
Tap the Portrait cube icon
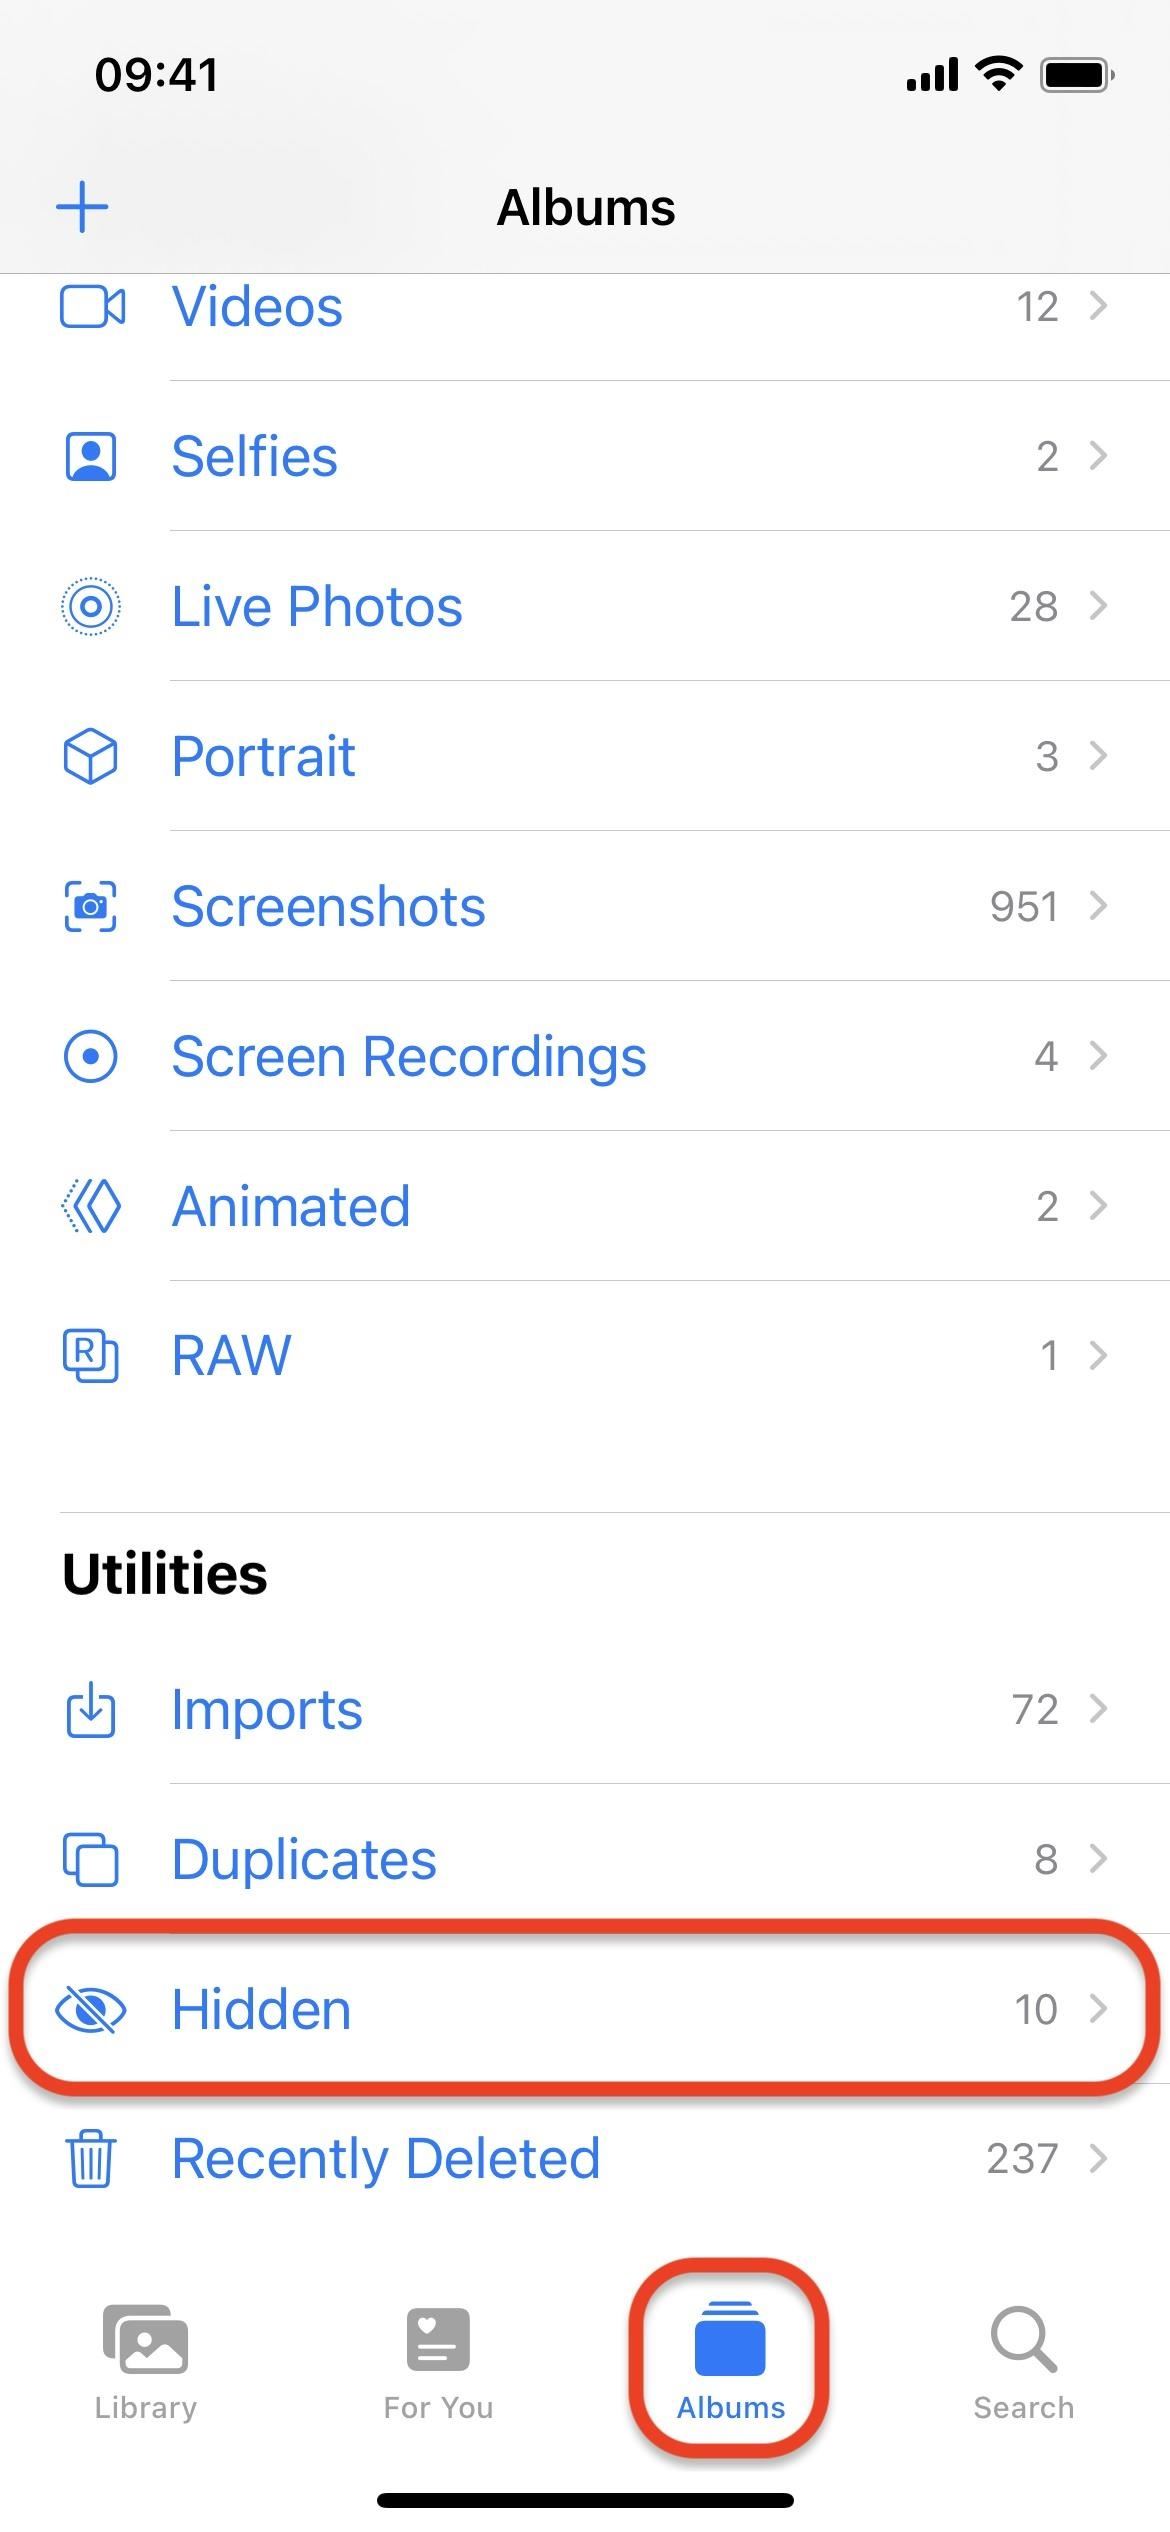(91, 756)
